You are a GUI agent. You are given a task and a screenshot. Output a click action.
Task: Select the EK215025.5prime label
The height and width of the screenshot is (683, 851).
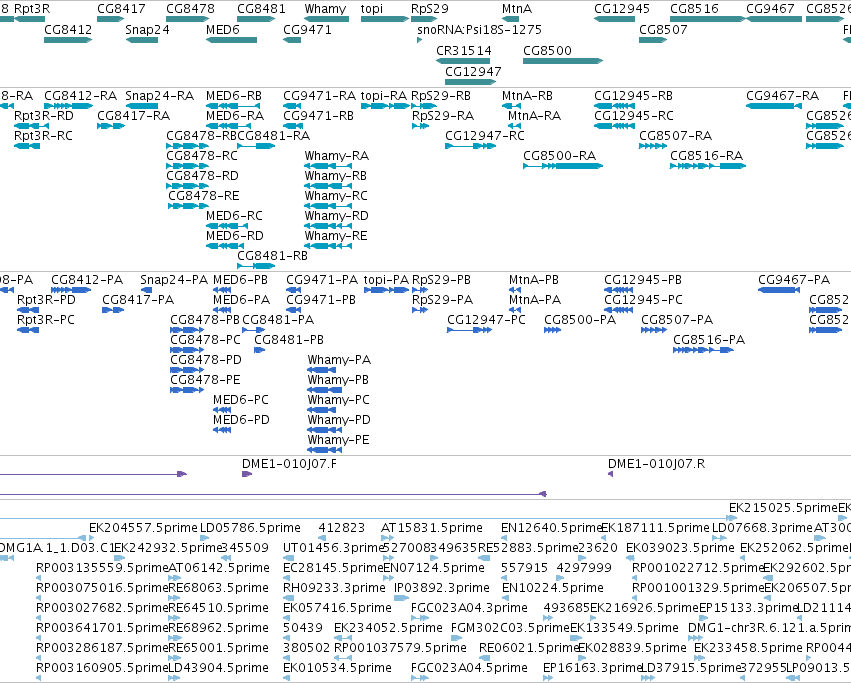pyautogui.click(x=783, y=508)
